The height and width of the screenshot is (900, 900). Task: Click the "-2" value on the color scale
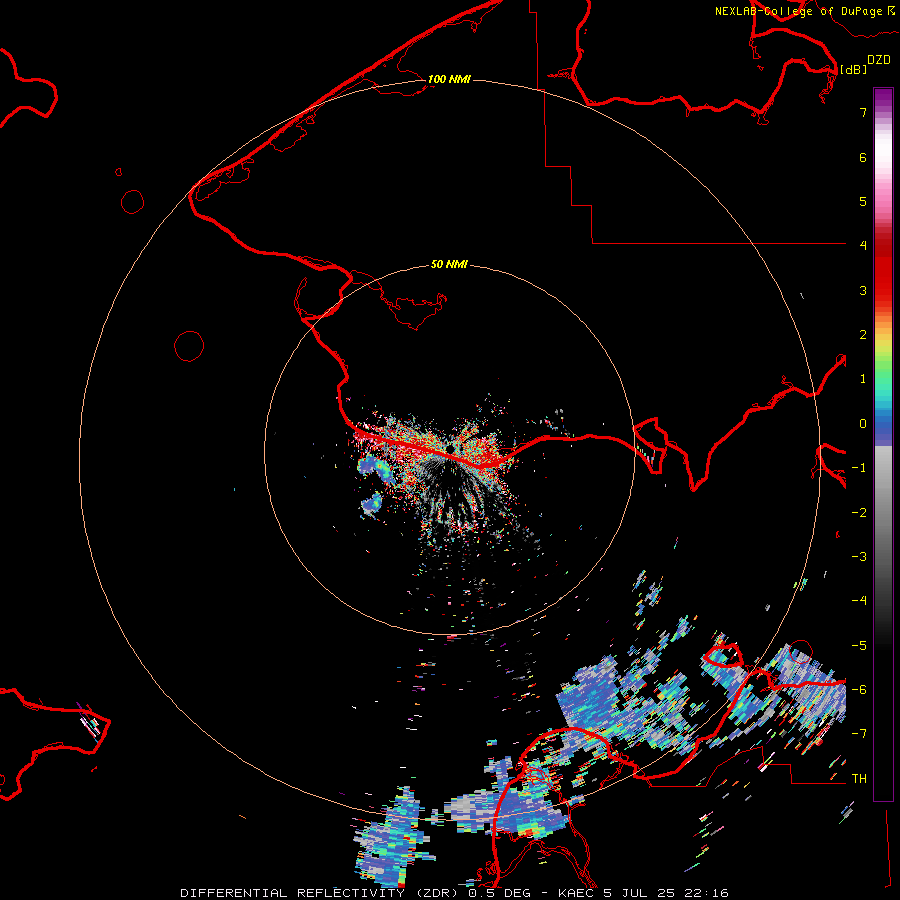[859, 513]
